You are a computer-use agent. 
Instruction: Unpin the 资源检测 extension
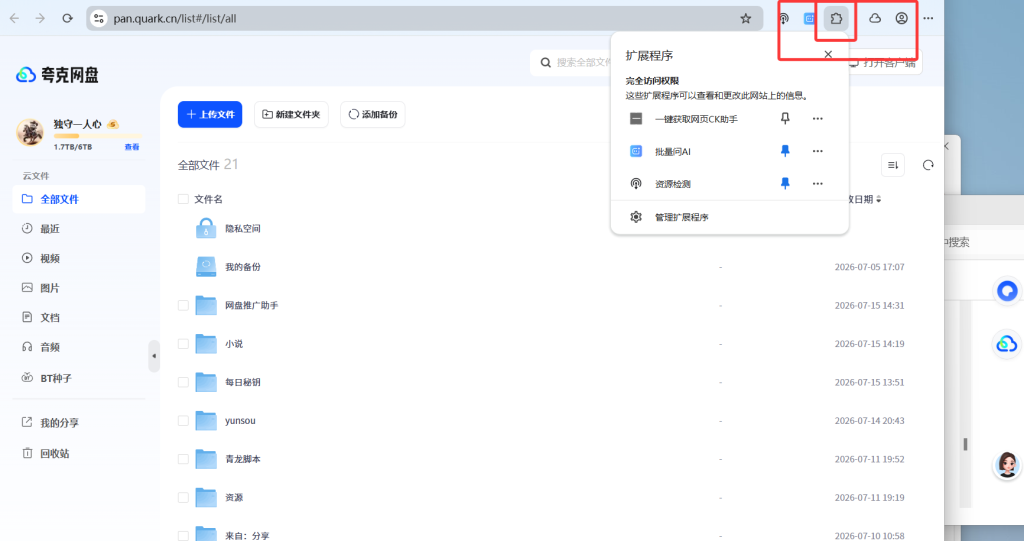click(785, 184)
